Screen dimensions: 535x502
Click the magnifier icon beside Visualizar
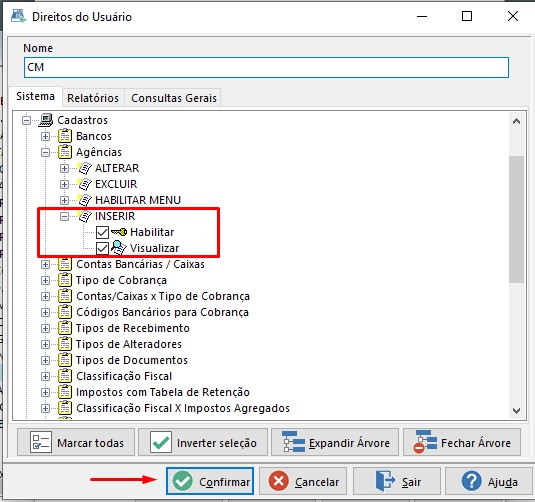point(119,248)
